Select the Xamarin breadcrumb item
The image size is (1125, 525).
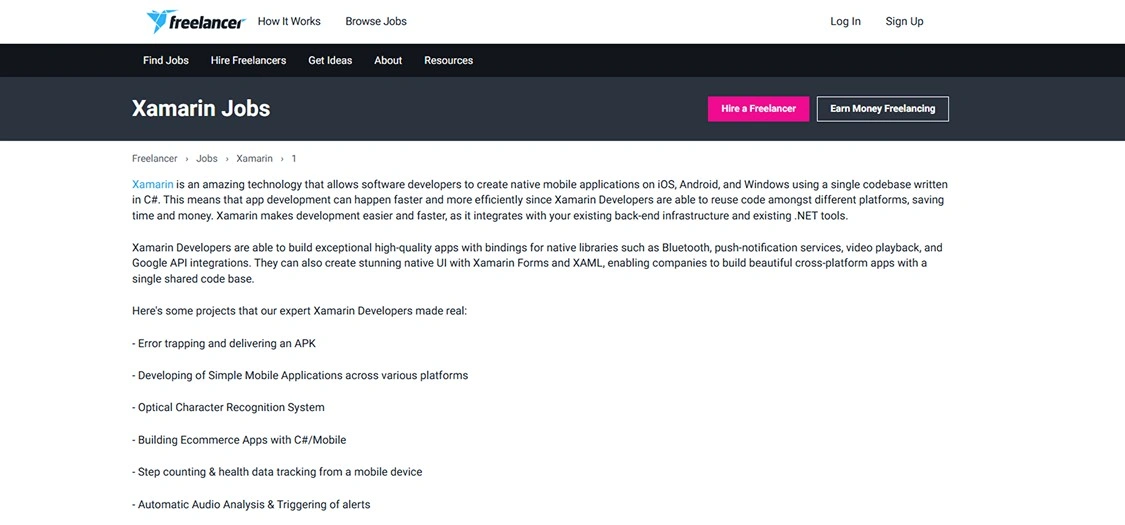click(x=255, y=158)
